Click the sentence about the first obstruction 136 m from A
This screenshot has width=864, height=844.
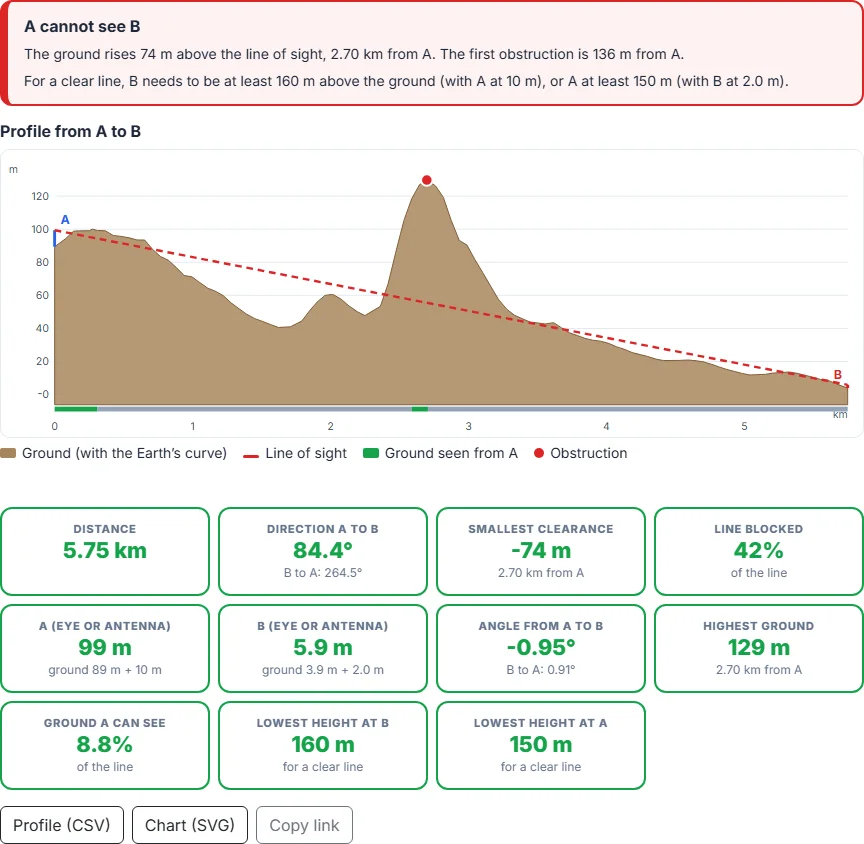click(562, 54)
